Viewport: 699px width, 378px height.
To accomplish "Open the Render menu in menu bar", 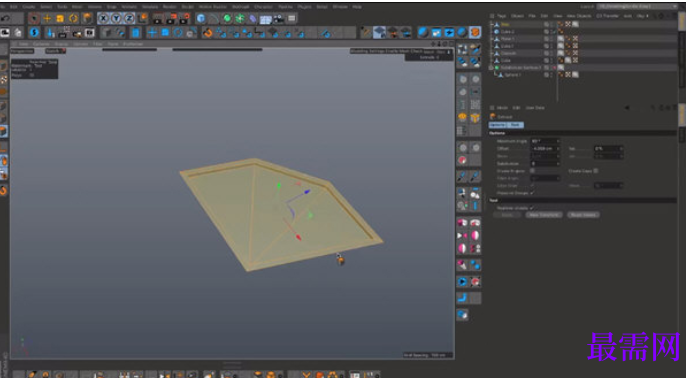I will [x=169, y=7].
